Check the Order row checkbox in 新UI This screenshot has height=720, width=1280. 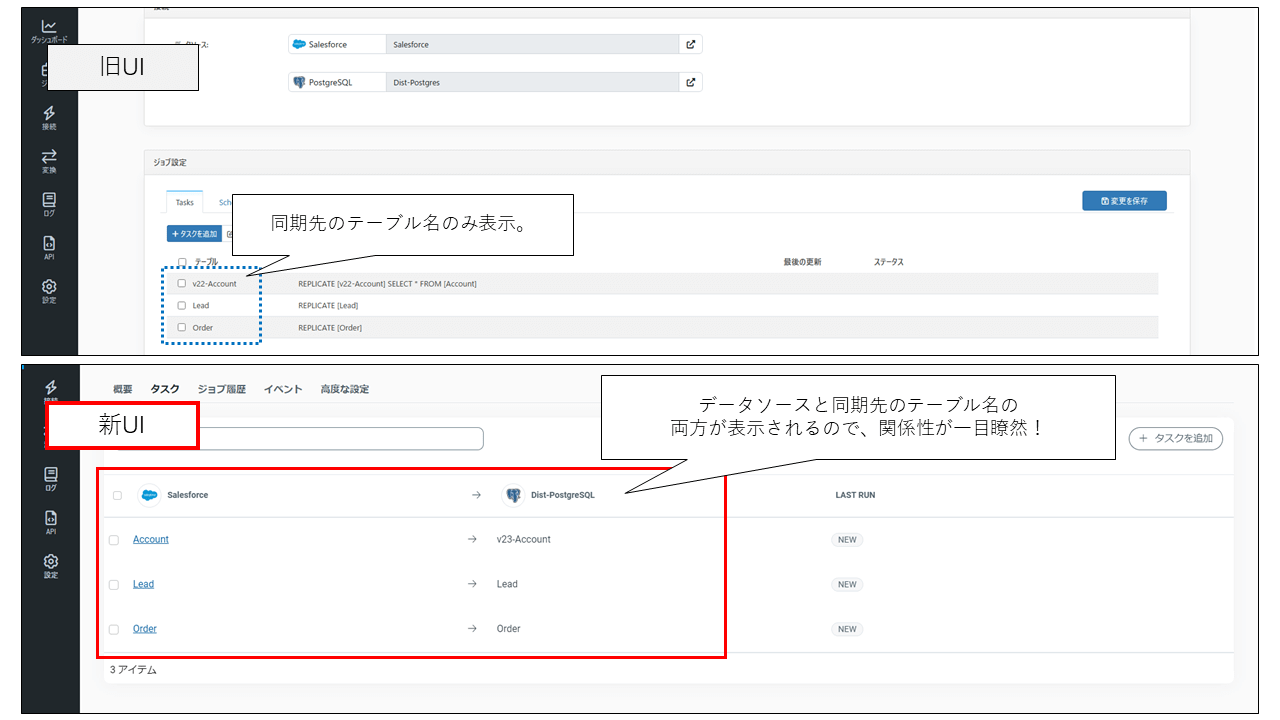[x=114, y=630]
